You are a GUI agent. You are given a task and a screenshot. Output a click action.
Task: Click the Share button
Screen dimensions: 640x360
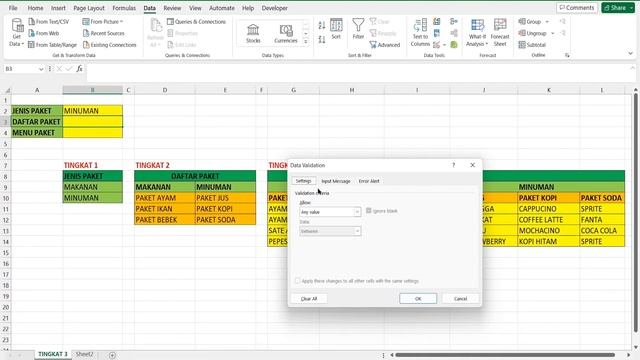click(x=615, y=8)
